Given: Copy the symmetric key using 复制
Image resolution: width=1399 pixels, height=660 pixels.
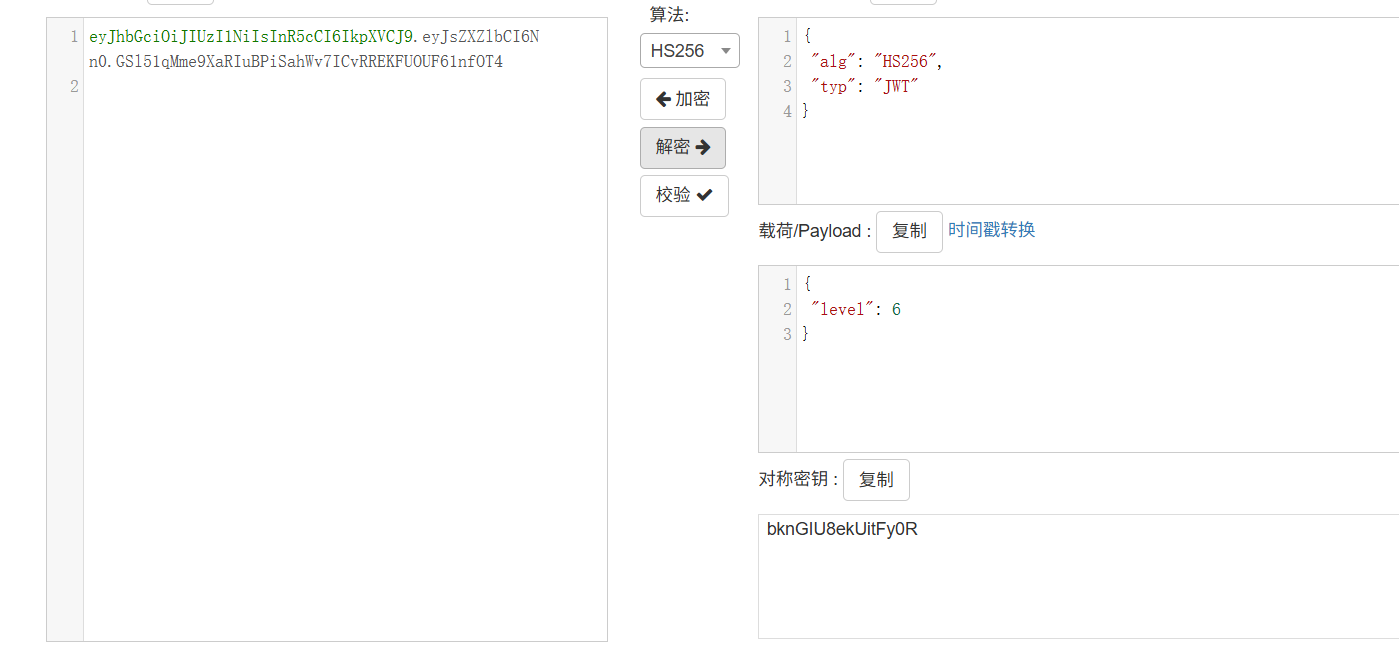Looking at the screenshot, I should (876, 480).
